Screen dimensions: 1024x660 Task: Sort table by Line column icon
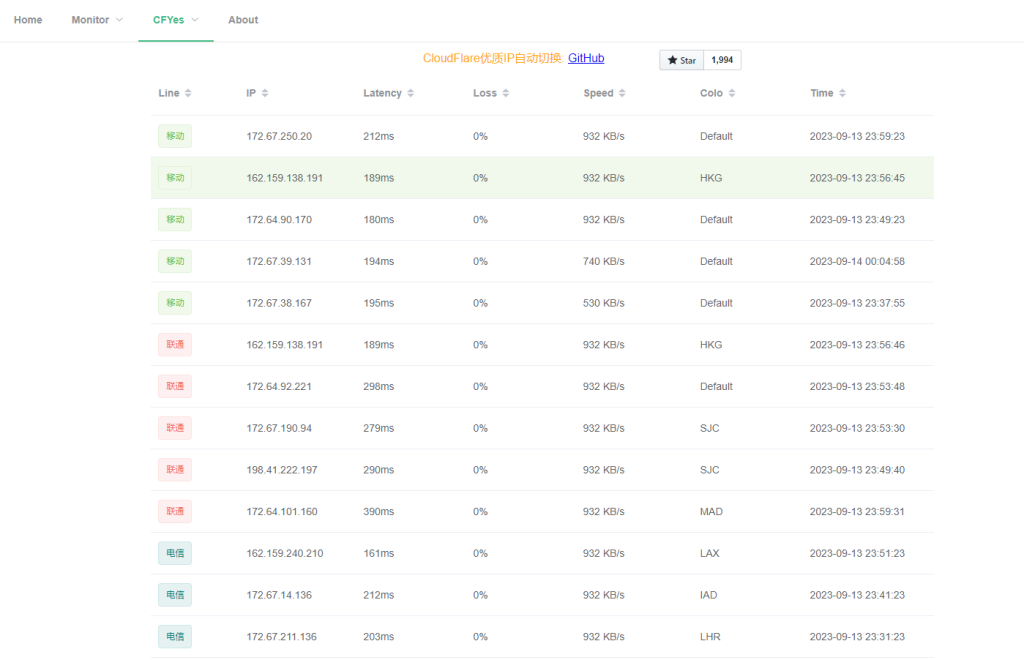[x=188, y=93]
